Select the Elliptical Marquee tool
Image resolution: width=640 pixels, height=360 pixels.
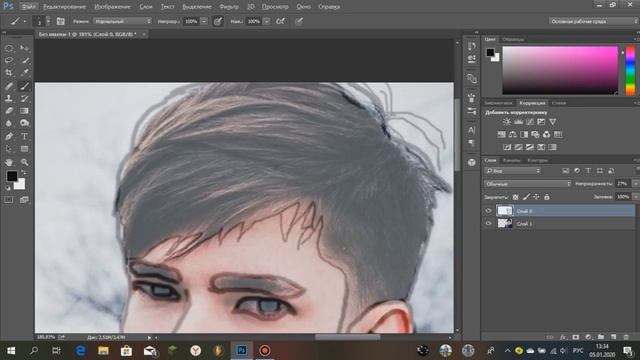9,49
